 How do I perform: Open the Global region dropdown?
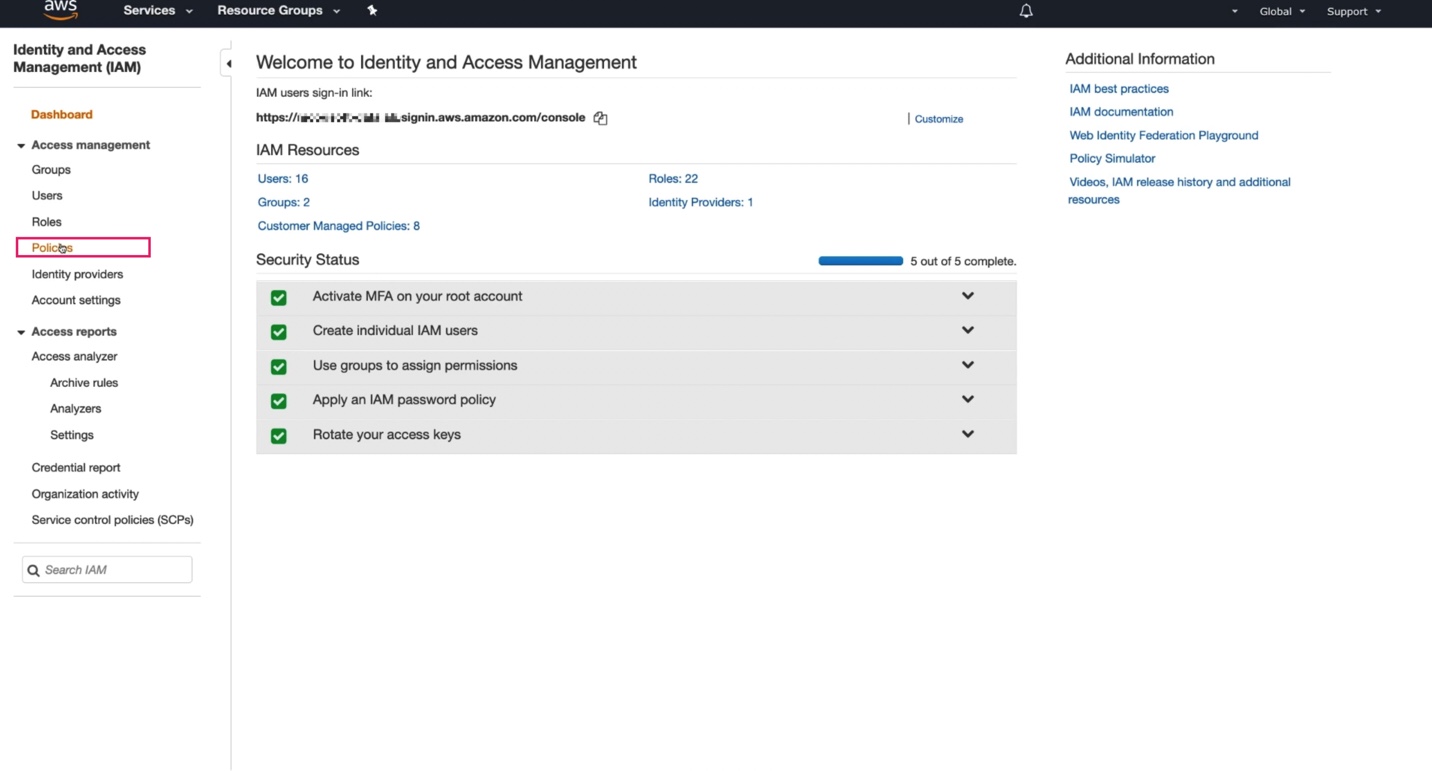click(1282, 12)
